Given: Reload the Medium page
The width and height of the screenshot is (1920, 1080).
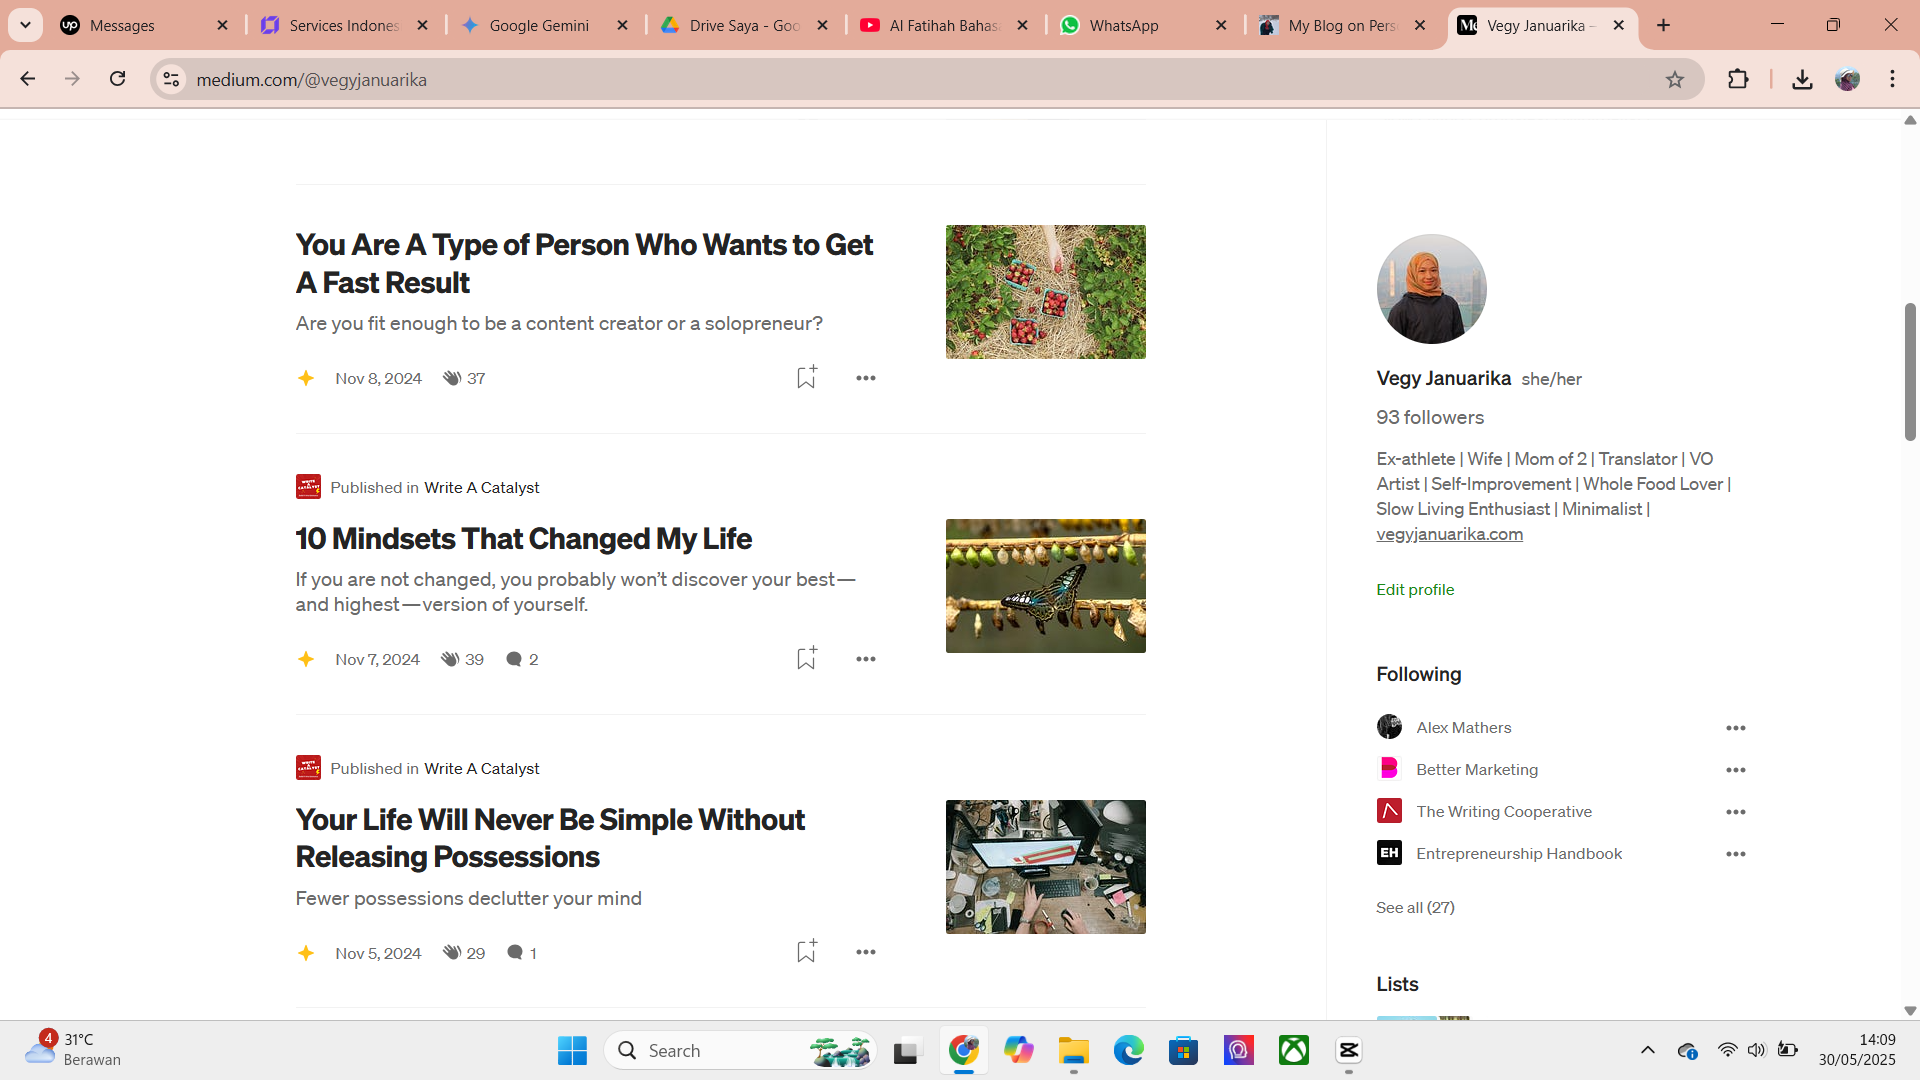Looking at the screenshot, I should click(x=118, y=79).
